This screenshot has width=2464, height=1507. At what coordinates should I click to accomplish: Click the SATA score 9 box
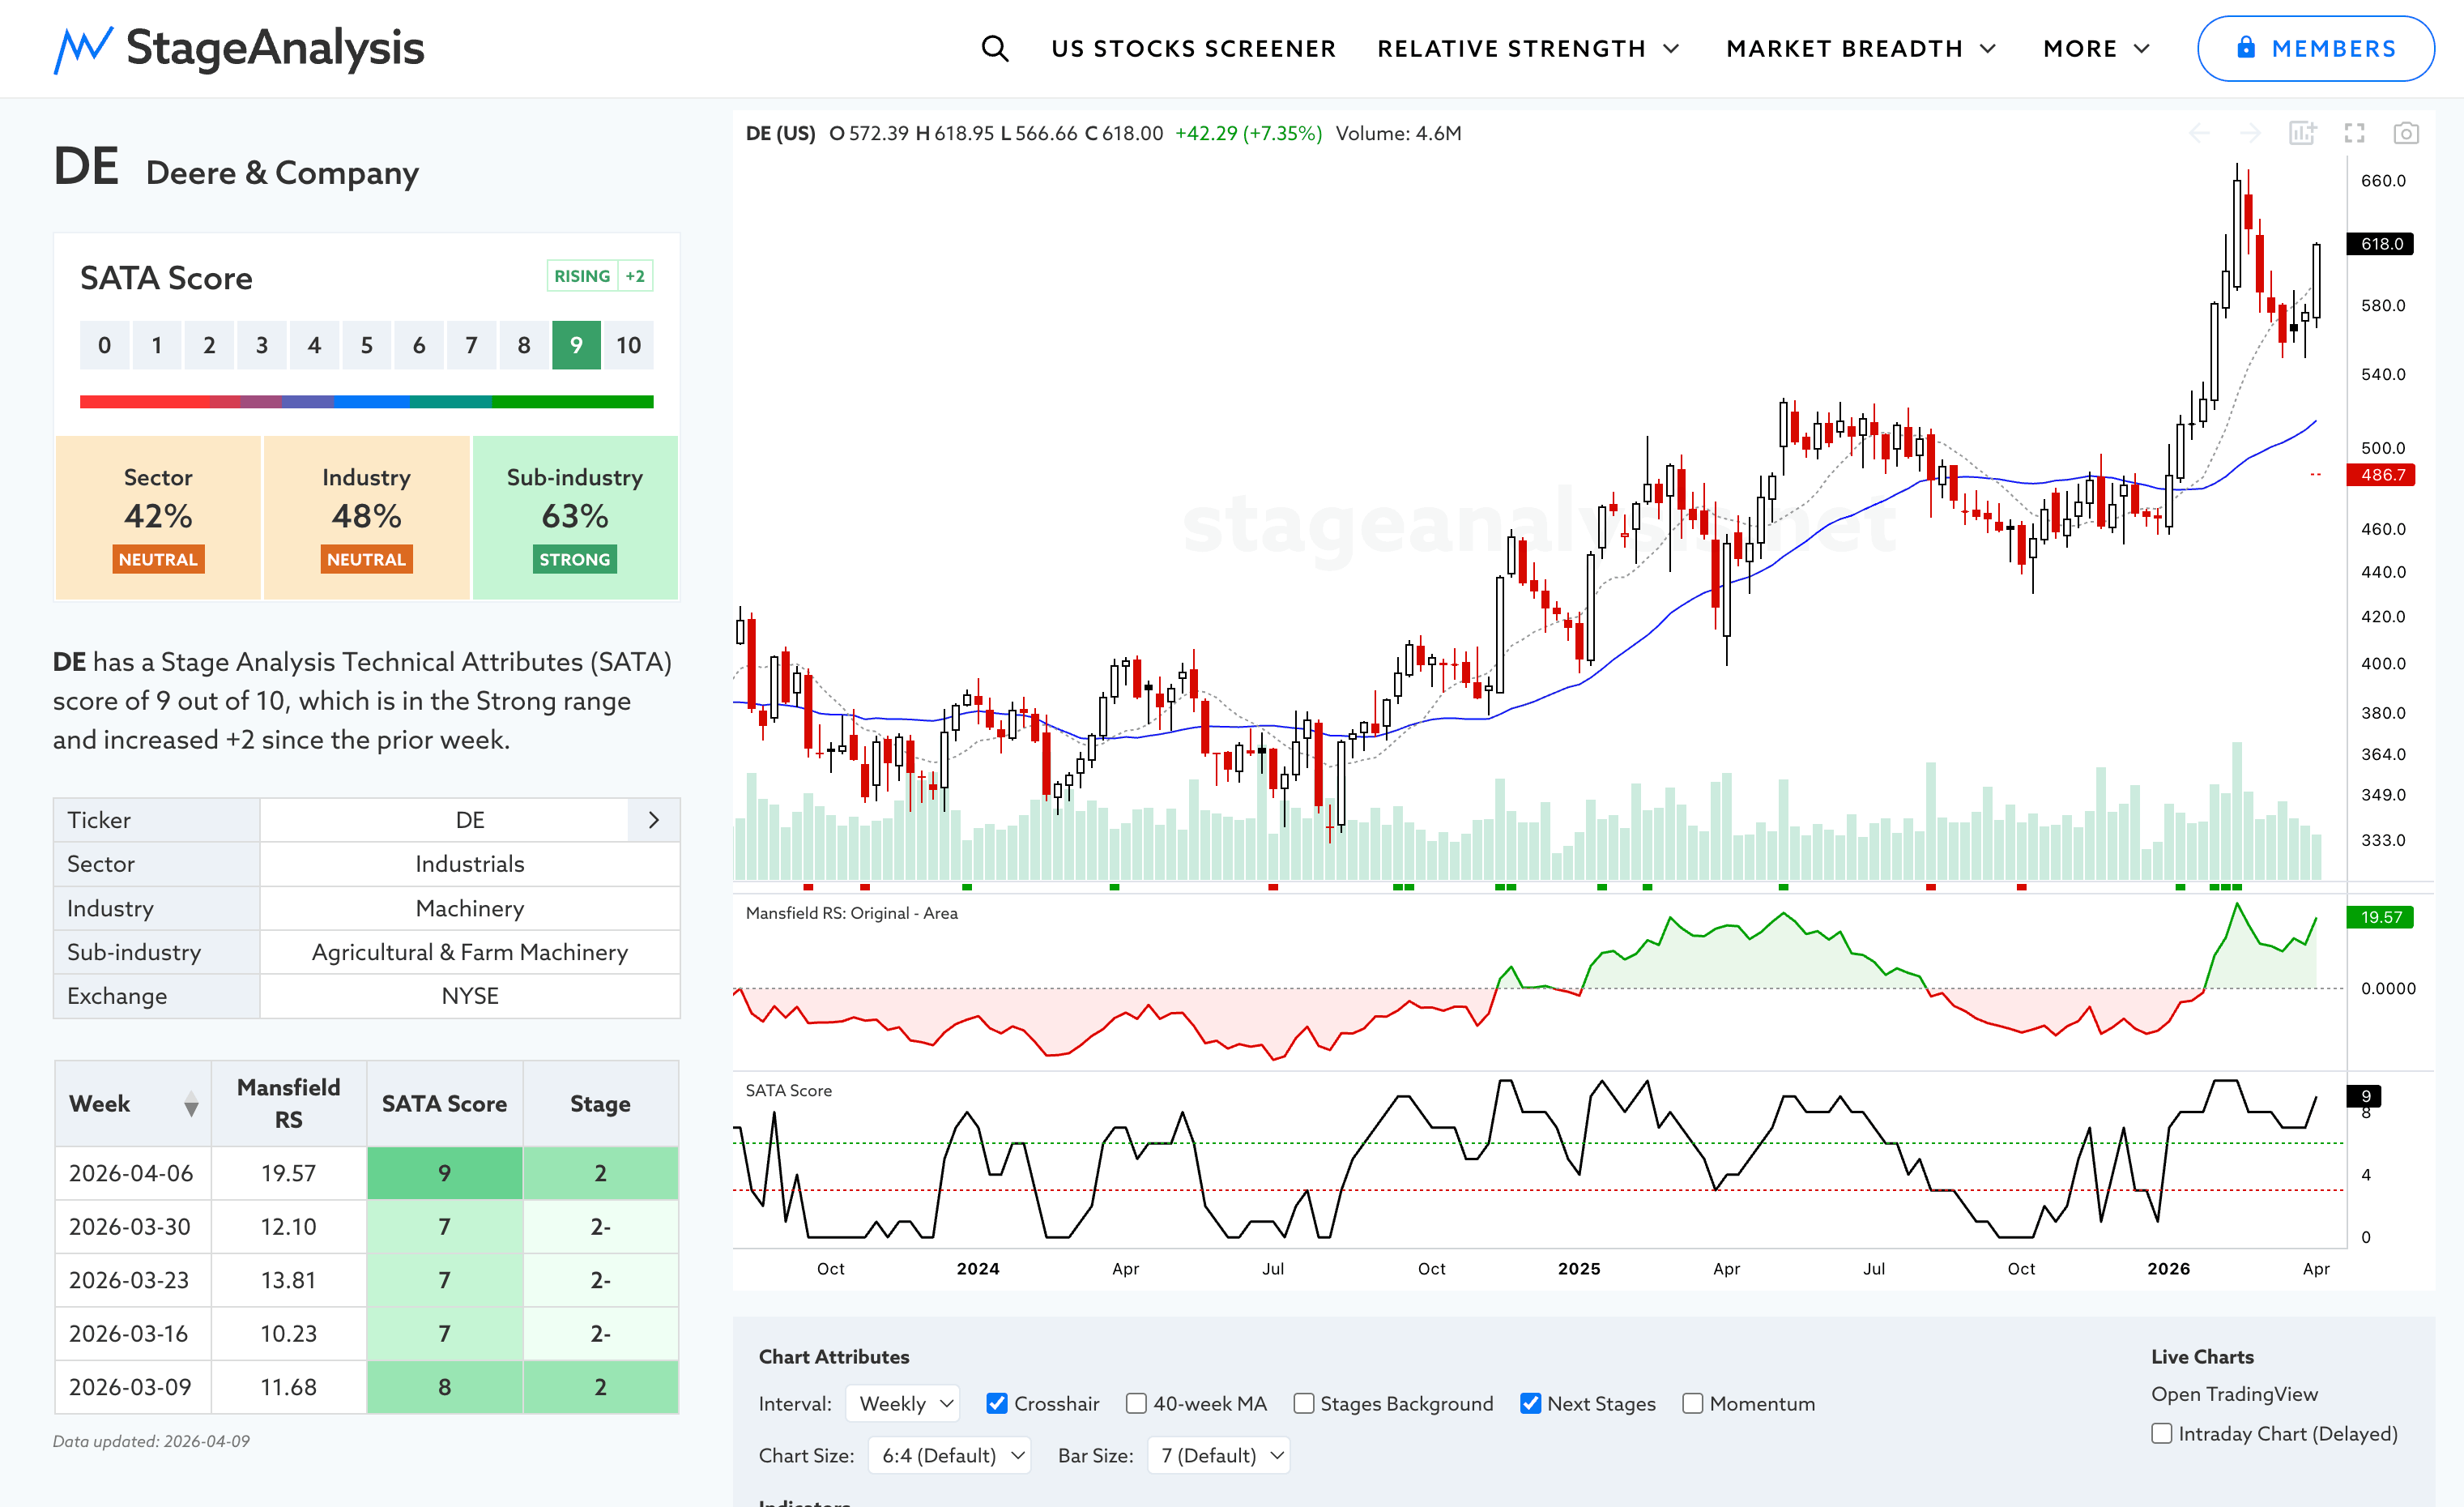point(576,345)
